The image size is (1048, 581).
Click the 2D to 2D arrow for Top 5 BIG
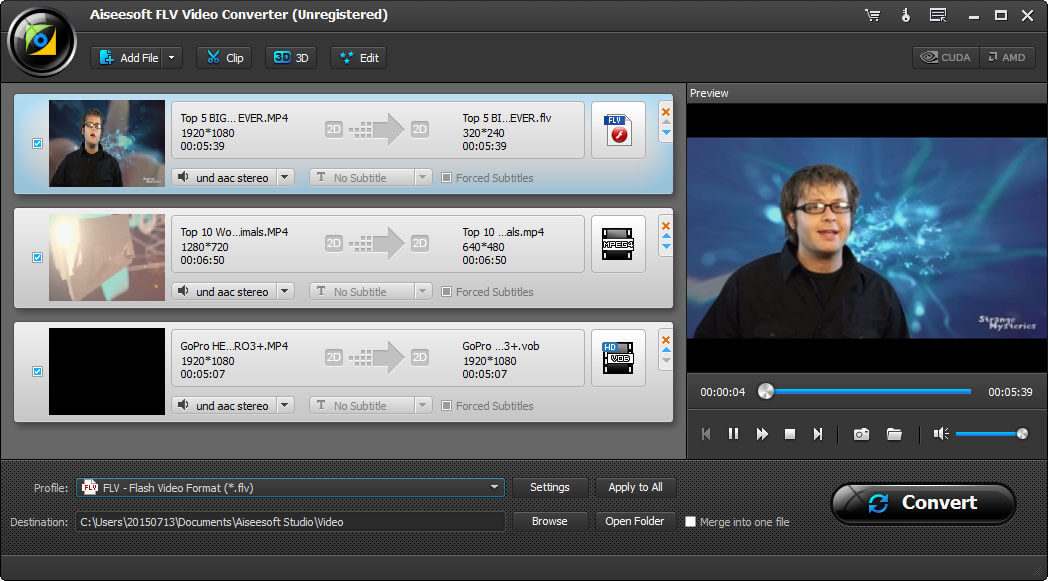pos(377,129)
